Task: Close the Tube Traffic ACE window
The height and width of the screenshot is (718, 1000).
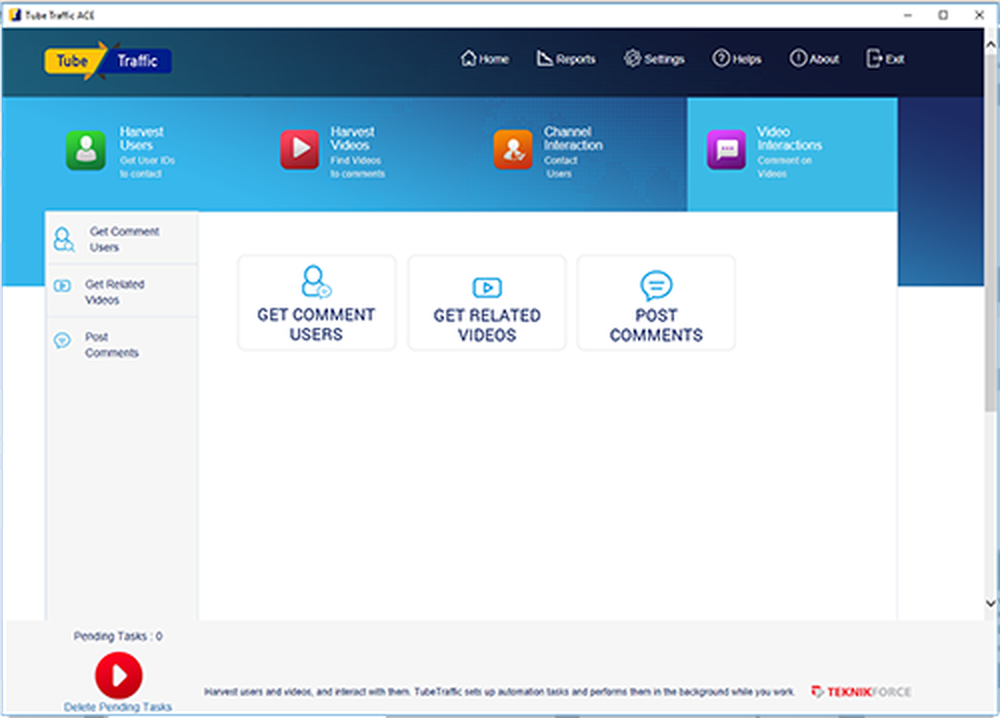Action: point(980,15)
